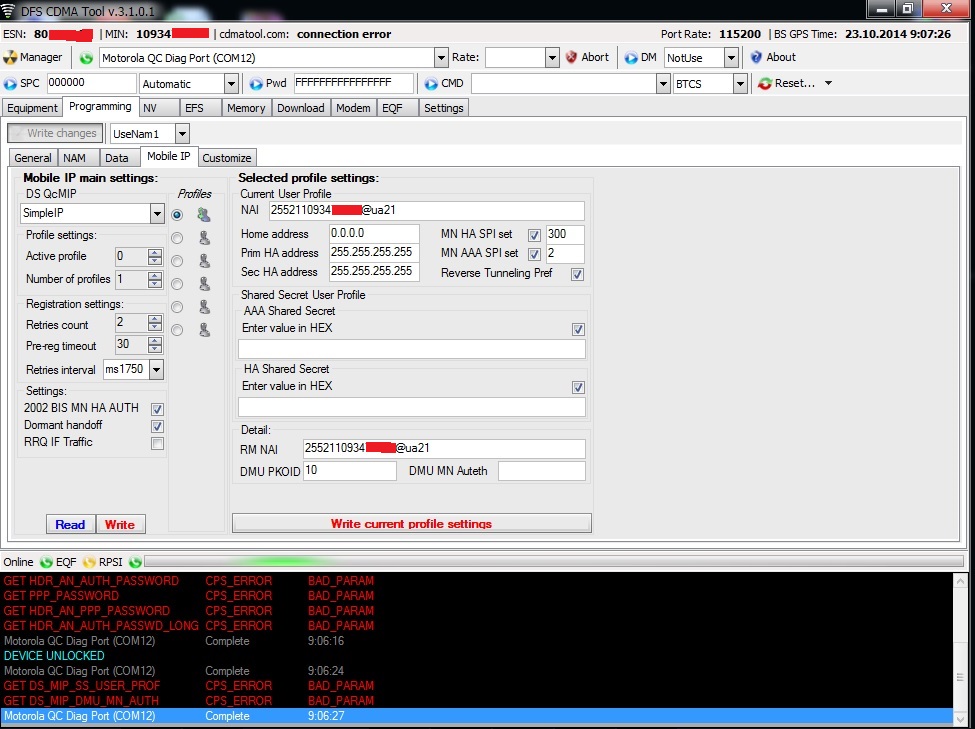Click the Online status green icon
The image size is (975, 729).
(x=46, y=562)
